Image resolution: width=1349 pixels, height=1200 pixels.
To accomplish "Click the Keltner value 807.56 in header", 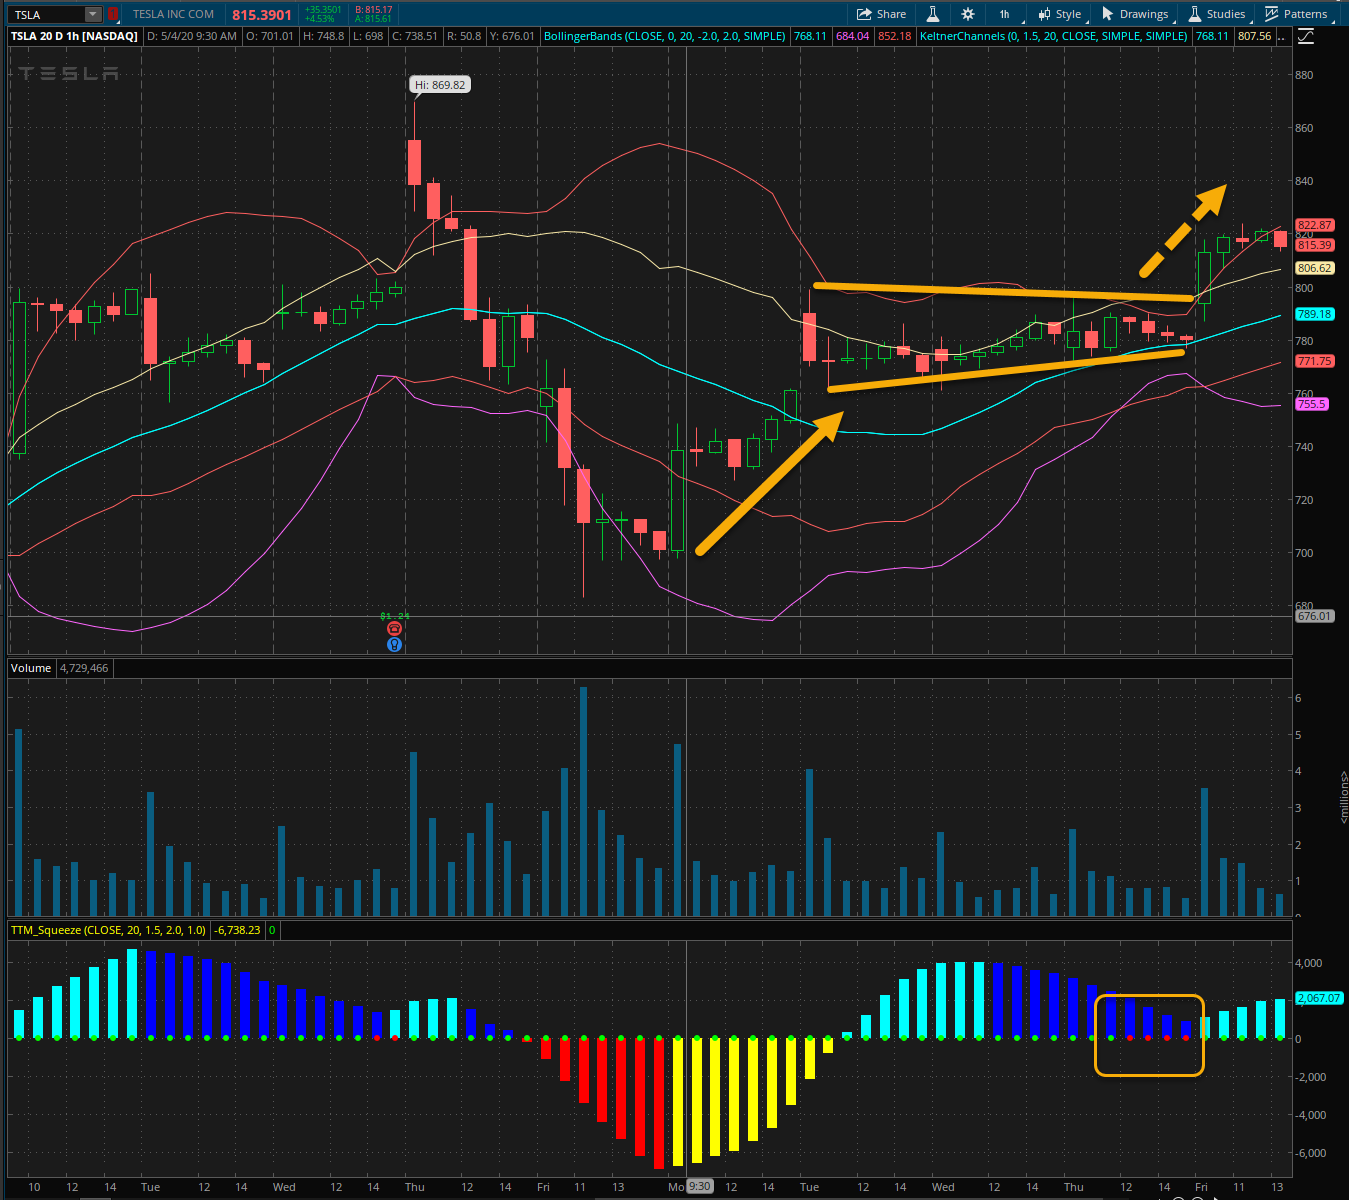I will tap(1254, 36).
